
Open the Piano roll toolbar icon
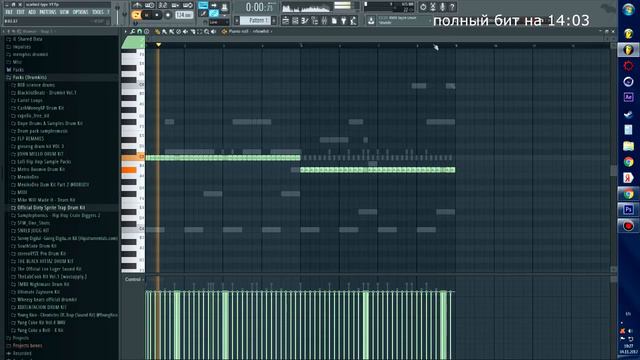click(x=305, y=20)
